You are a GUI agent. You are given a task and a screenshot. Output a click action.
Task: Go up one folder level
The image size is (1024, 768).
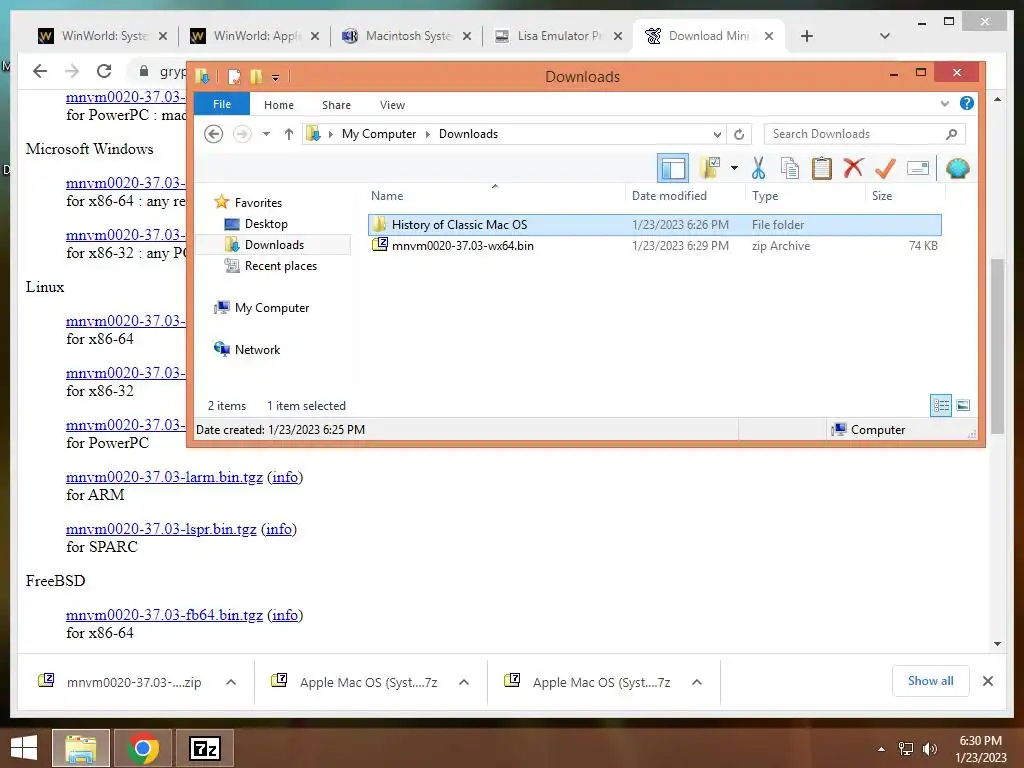[x=289, y=134]
